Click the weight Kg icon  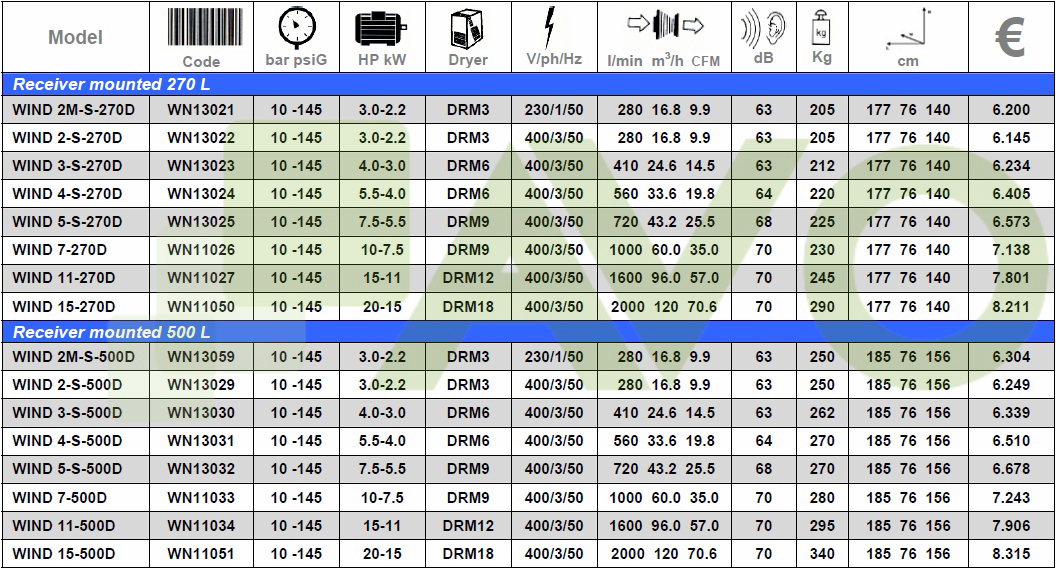[822, 26]
